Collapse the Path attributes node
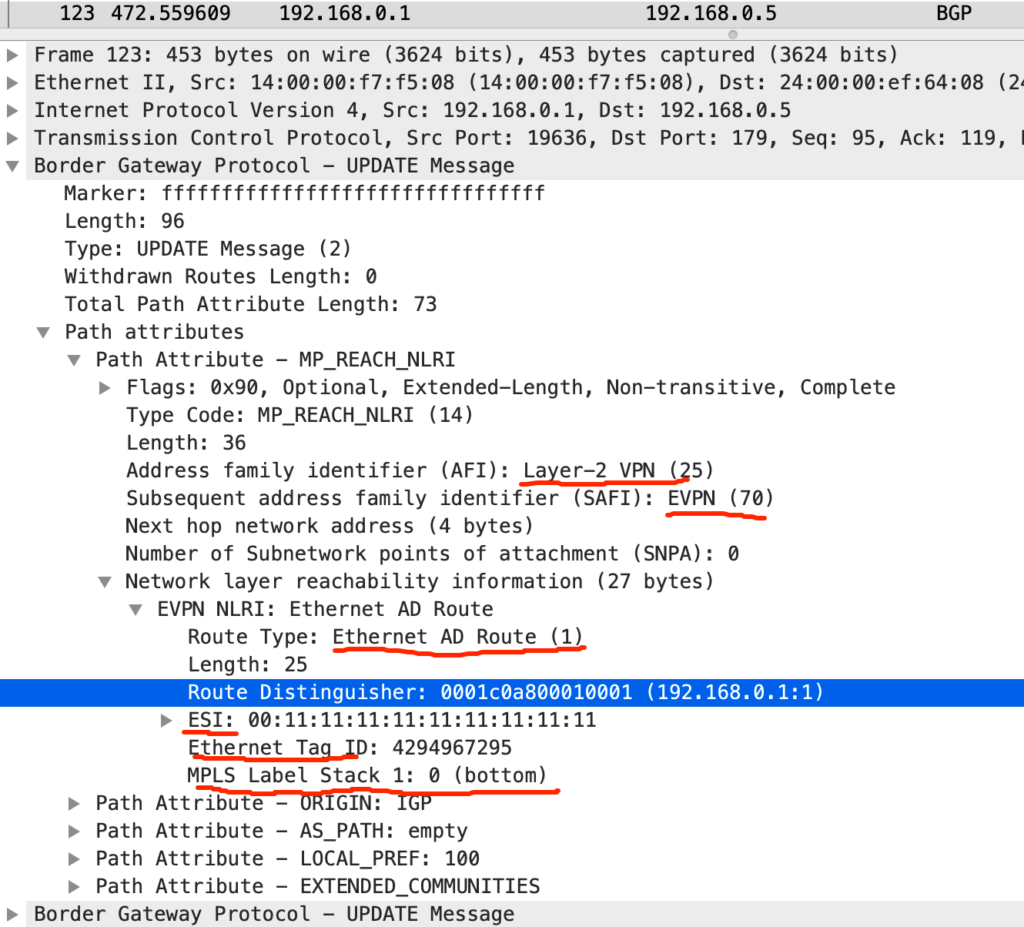The image size is (1024, 927). 44,332
